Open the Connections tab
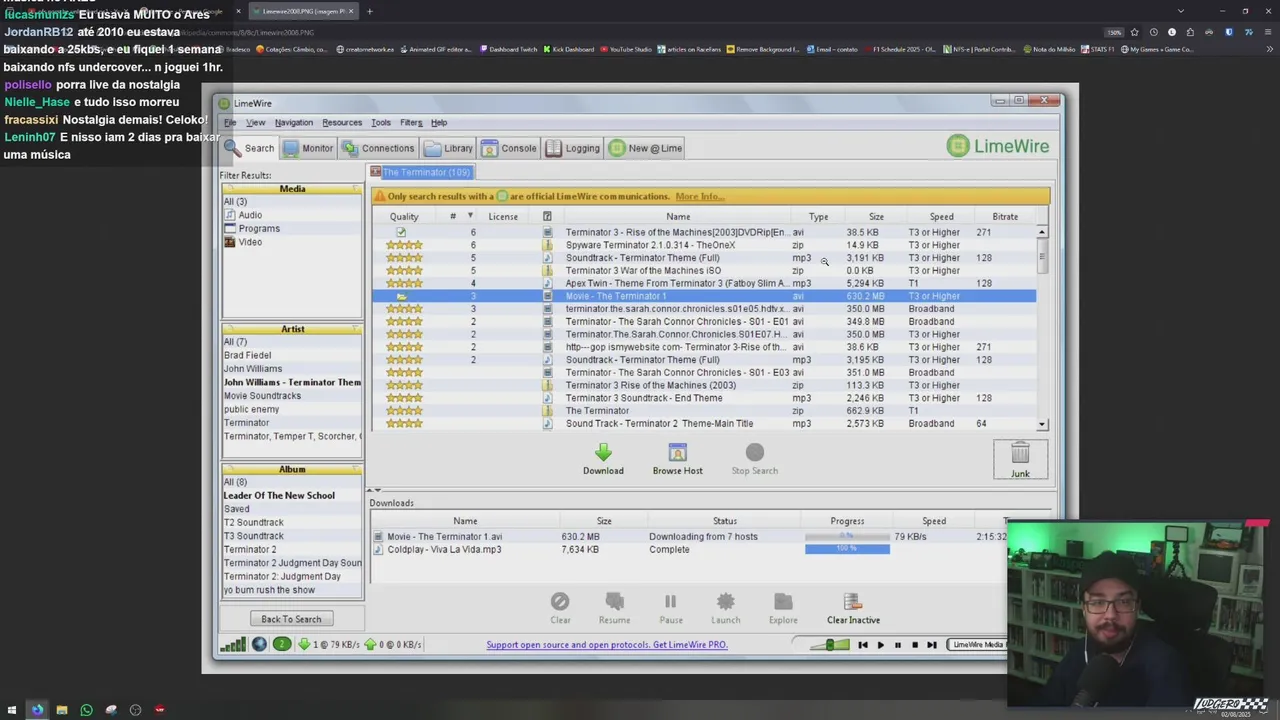 tap(377, 148)
